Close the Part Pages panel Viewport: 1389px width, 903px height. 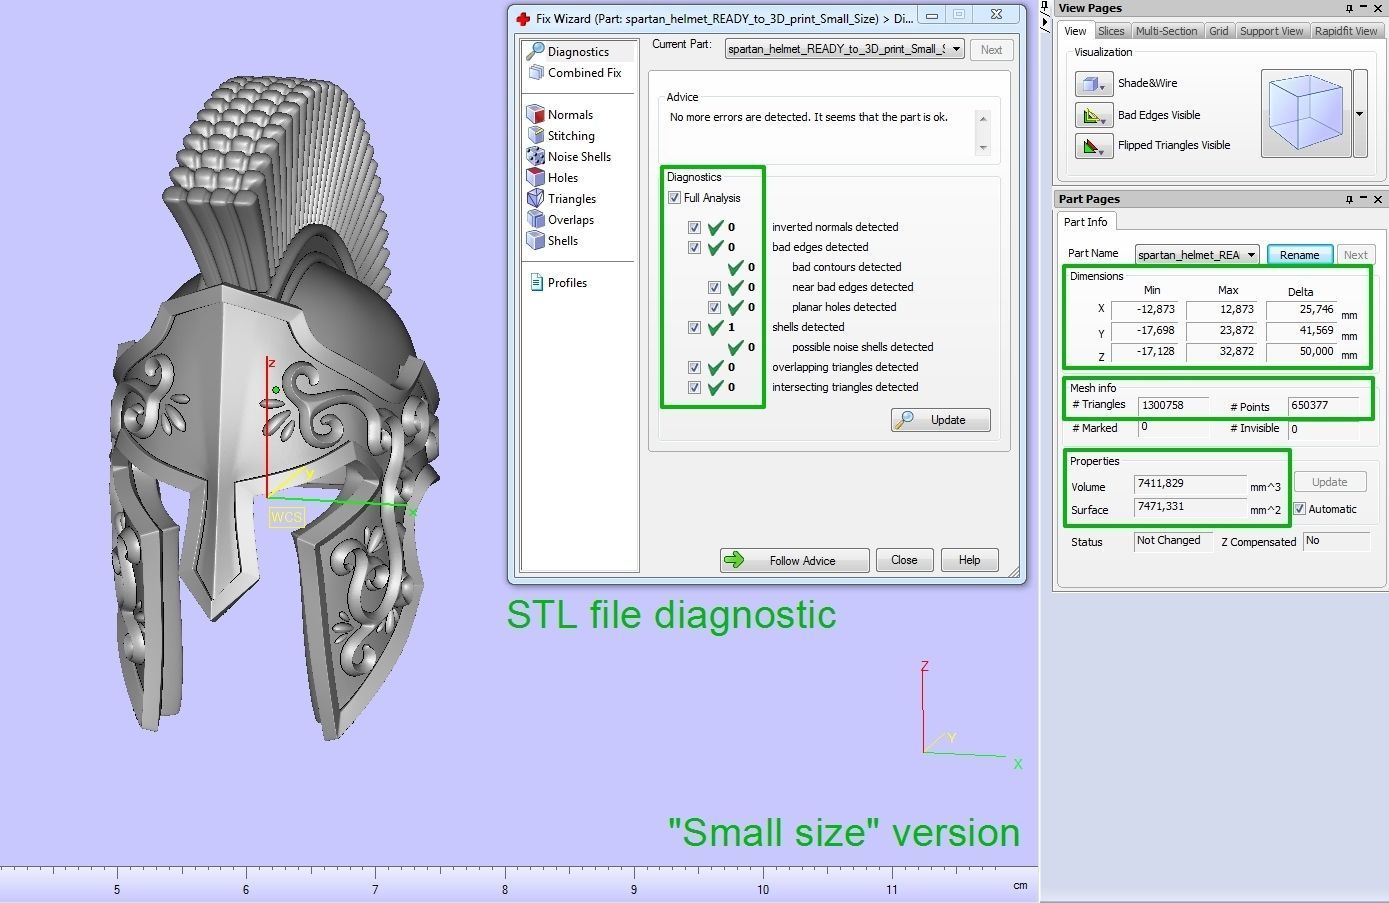click(1378, 199)
